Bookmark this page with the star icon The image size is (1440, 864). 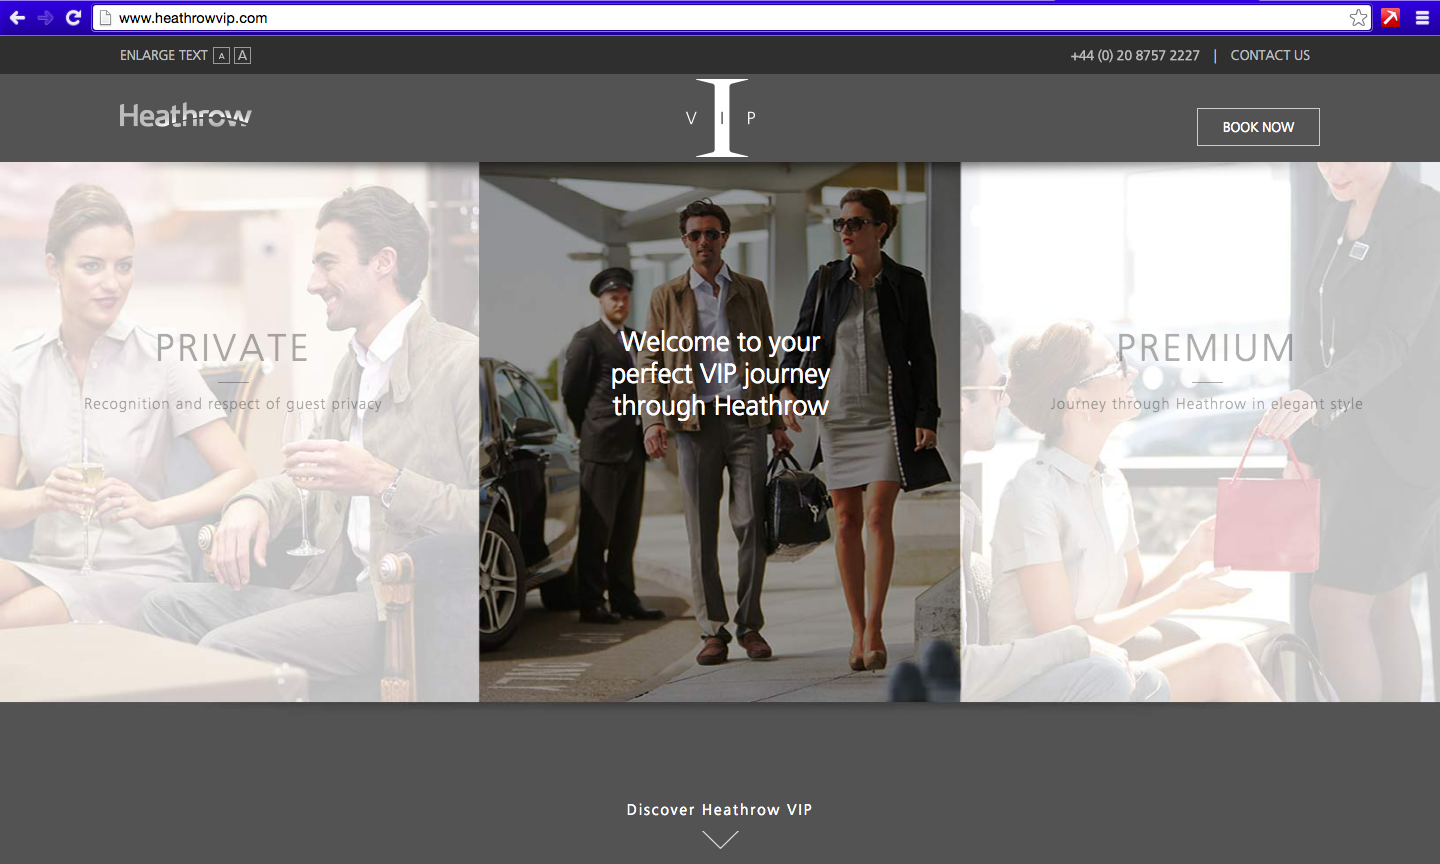(1358, 18)
